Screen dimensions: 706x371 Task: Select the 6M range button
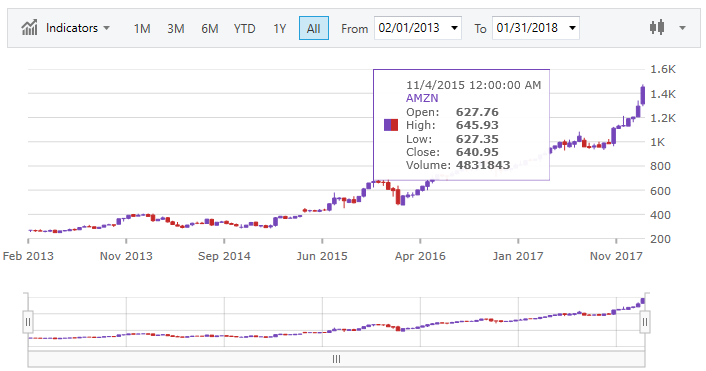coord(210,28)
